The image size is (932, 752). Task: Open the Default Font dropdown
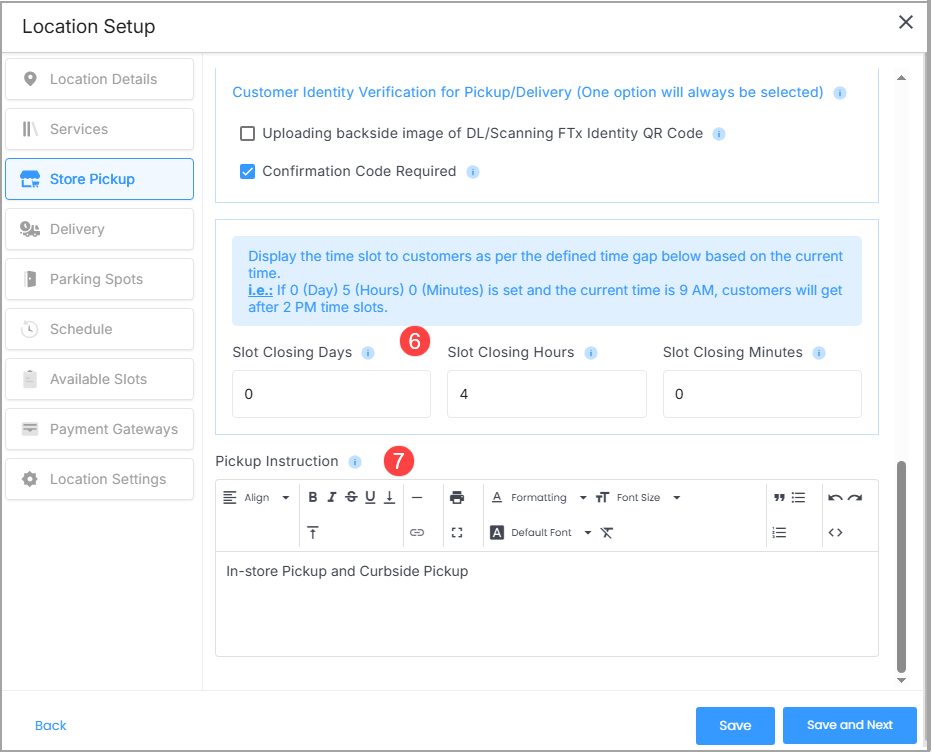click(x=541, y=533)
